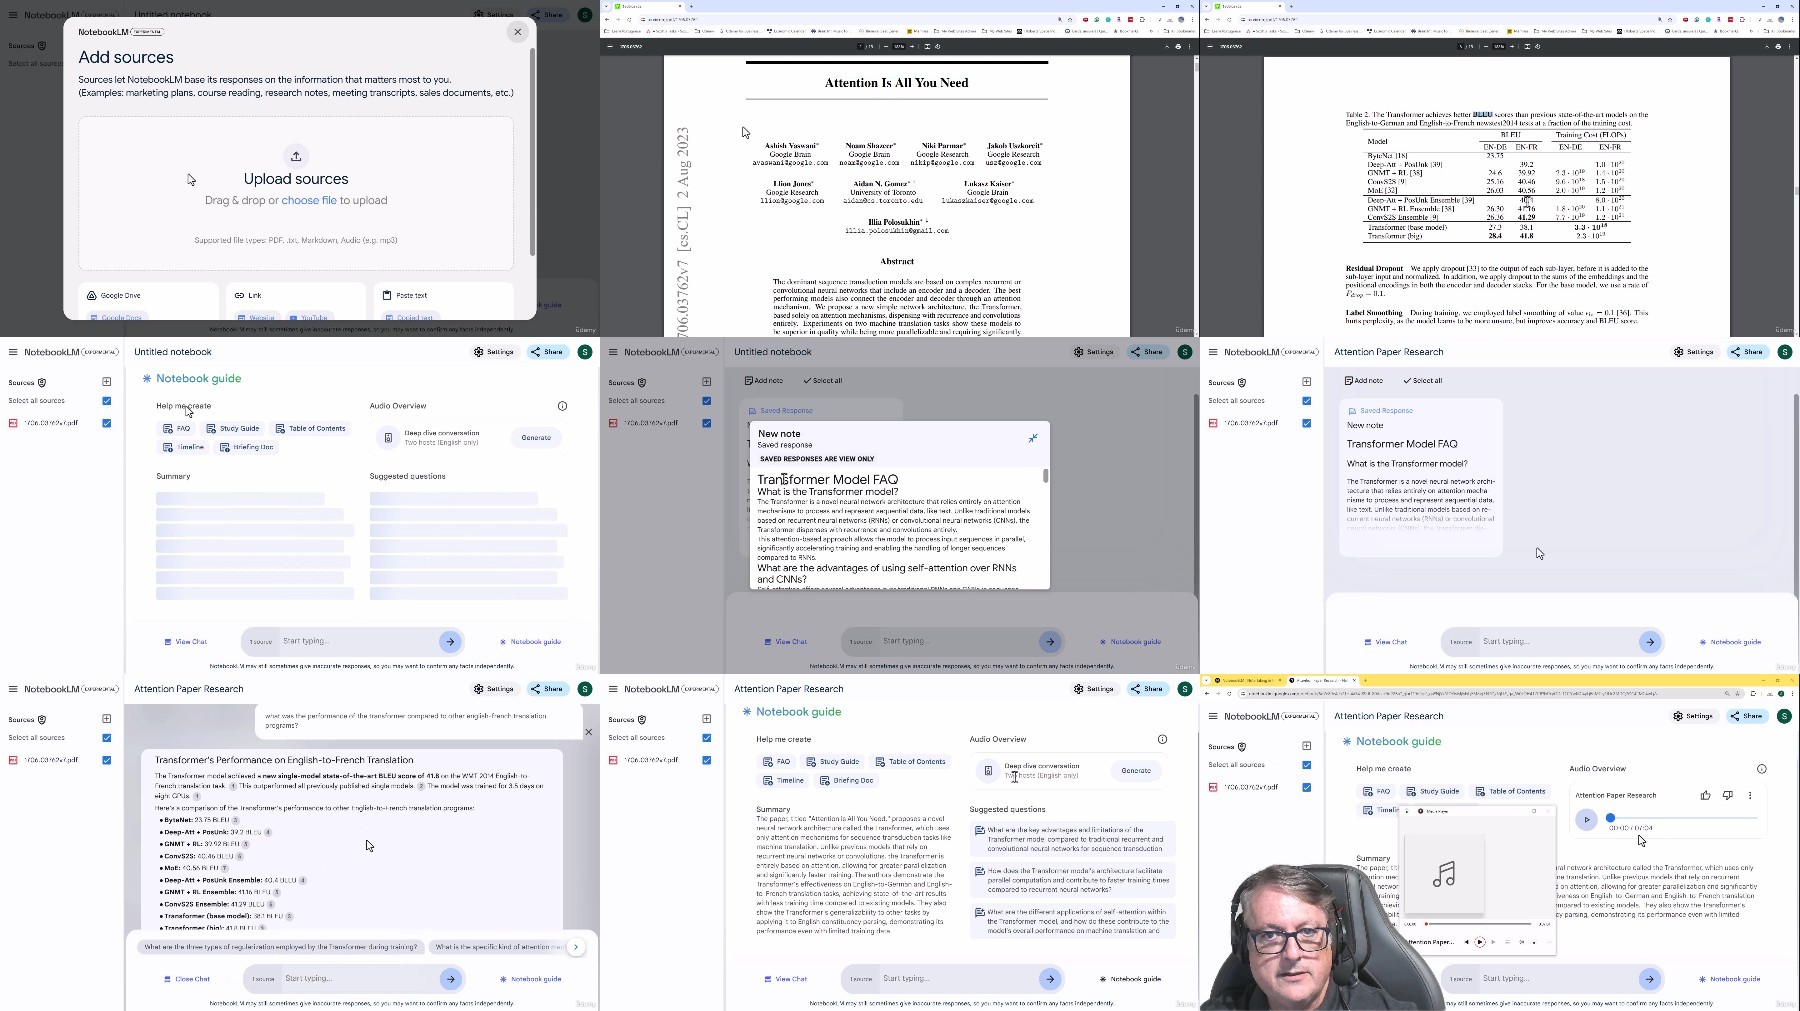The height and width of the screenshot is (1011, 1800).
Task: Click previous track in the media player popup
Action: pyautogui.click(x=1467, y=942)
